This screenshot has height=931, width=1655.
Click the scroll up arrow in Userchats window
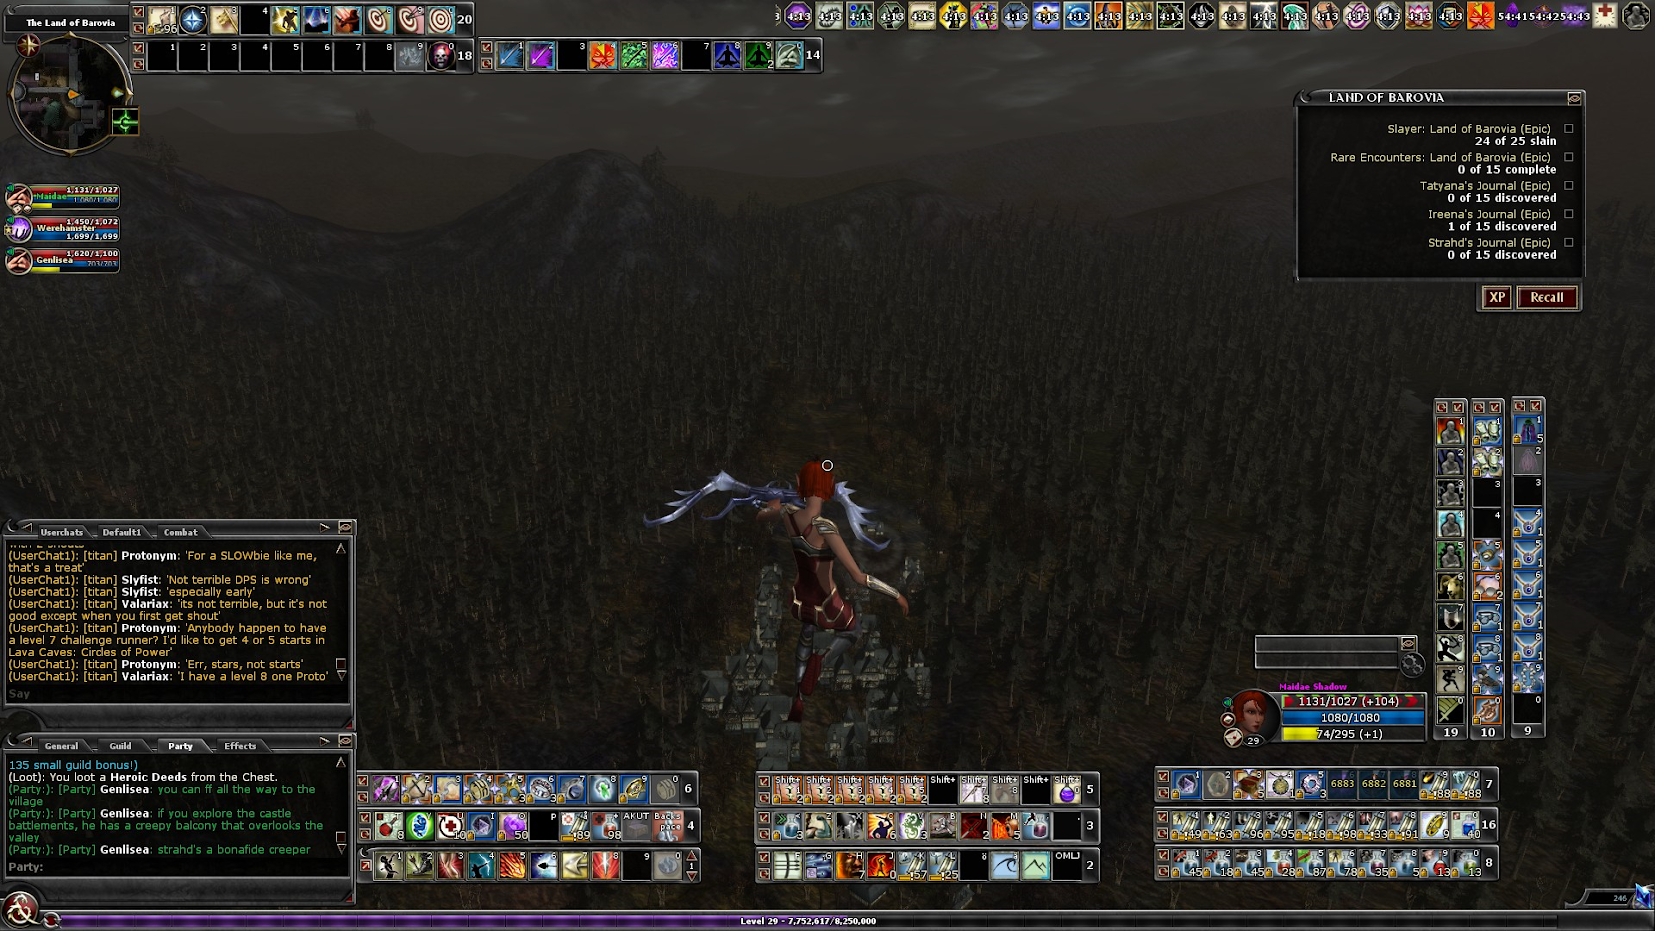(x=341, y=549)
